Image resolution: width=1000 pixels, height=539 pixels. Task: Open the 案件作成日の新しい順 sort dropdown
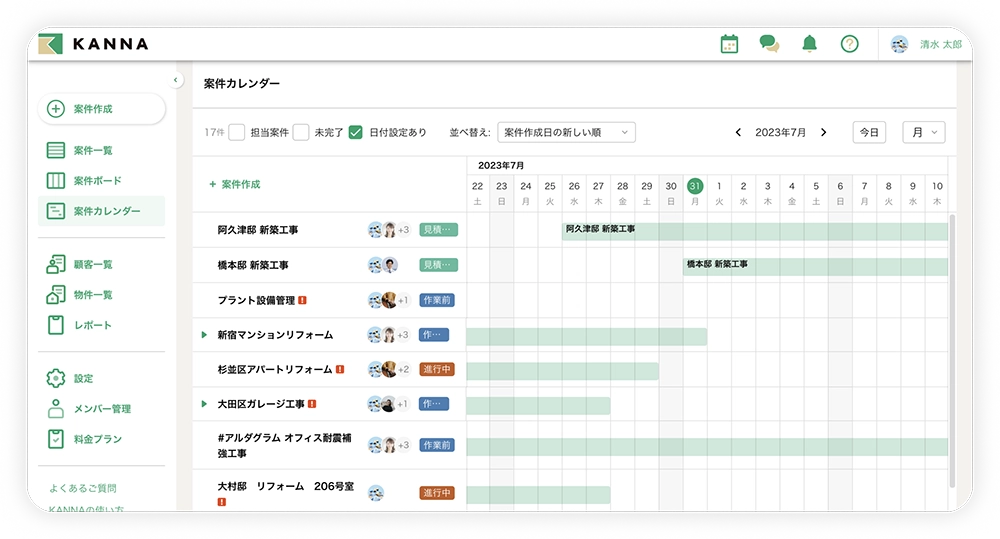(x=566, y=133)
